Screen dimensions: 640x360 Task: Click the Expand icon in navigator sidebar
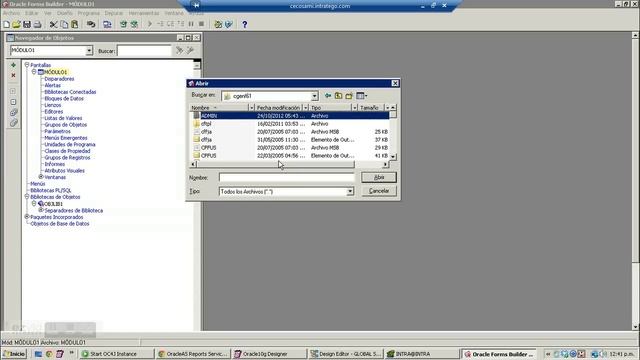point(13,91)
